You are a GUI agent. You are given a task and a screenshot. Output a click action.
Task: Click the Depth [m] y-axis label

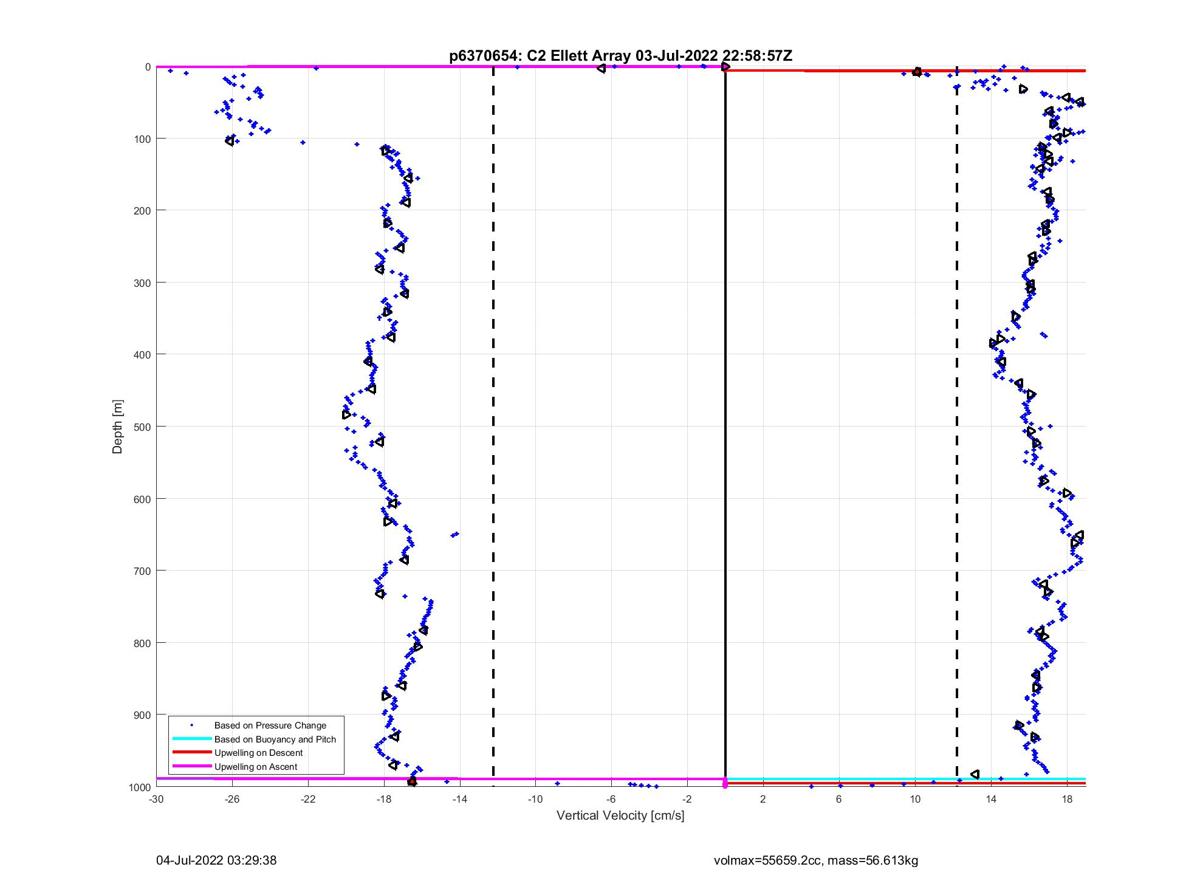(x=118, y=427)
